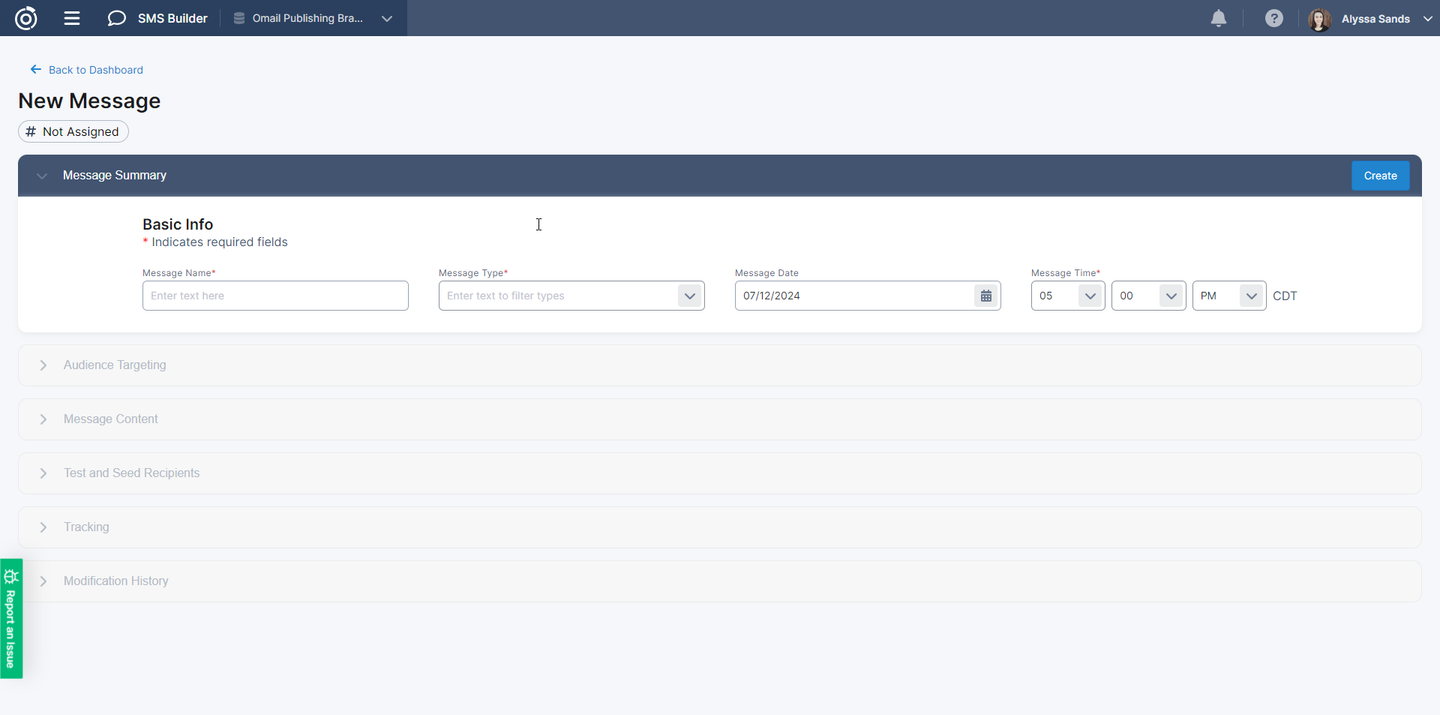Expand the Message Content section
Viewport: 1440px width, 715px height.
(43, 419)
